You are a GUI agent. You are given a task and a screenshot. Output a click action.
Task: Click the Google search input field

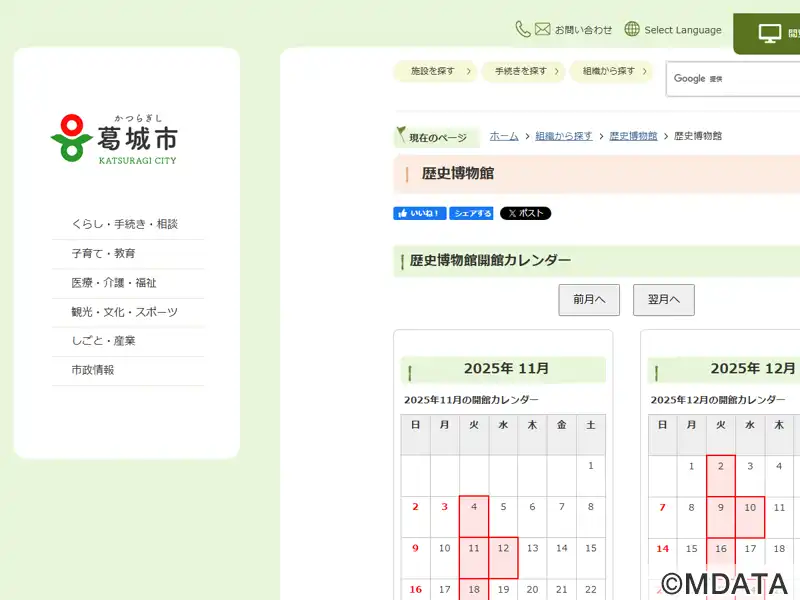point(733,79)
